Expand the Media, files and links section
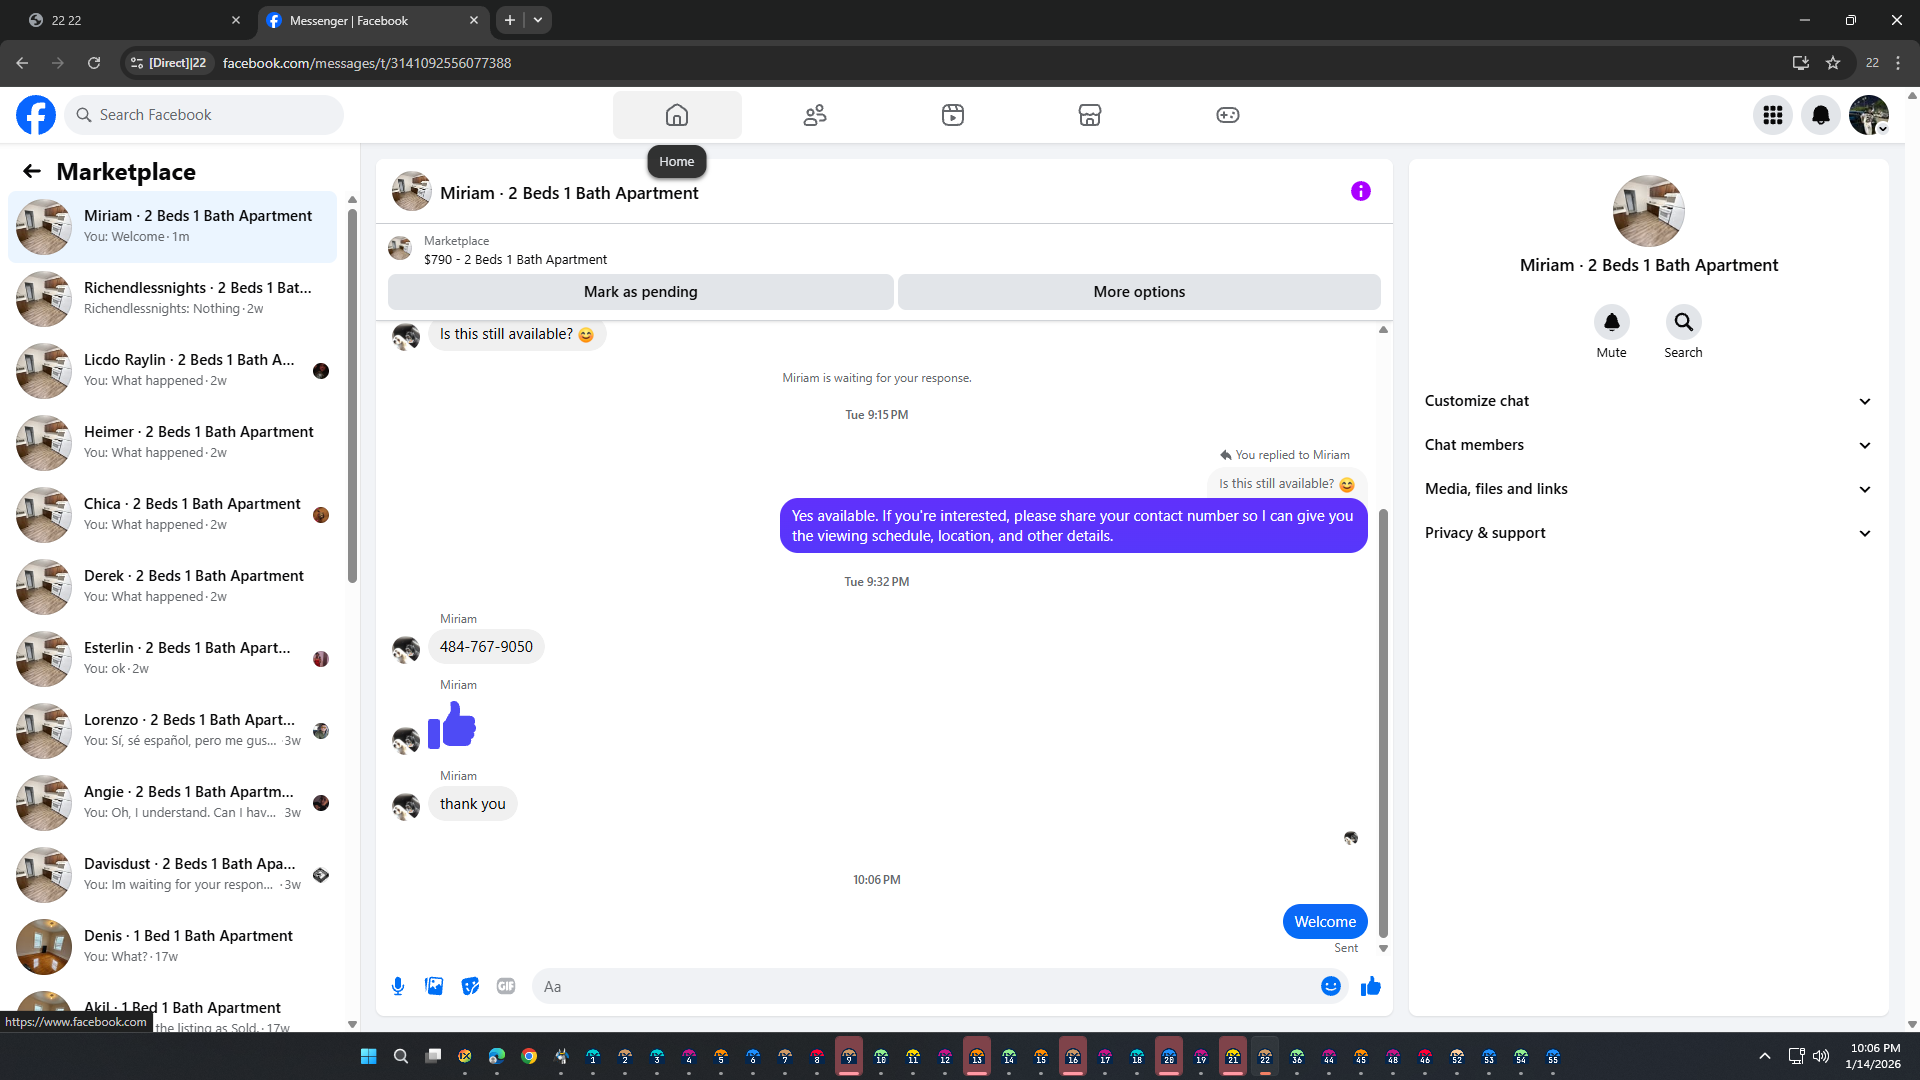The width and height of the screenshot is (1920, 1080). click(x=1648, y=489)
